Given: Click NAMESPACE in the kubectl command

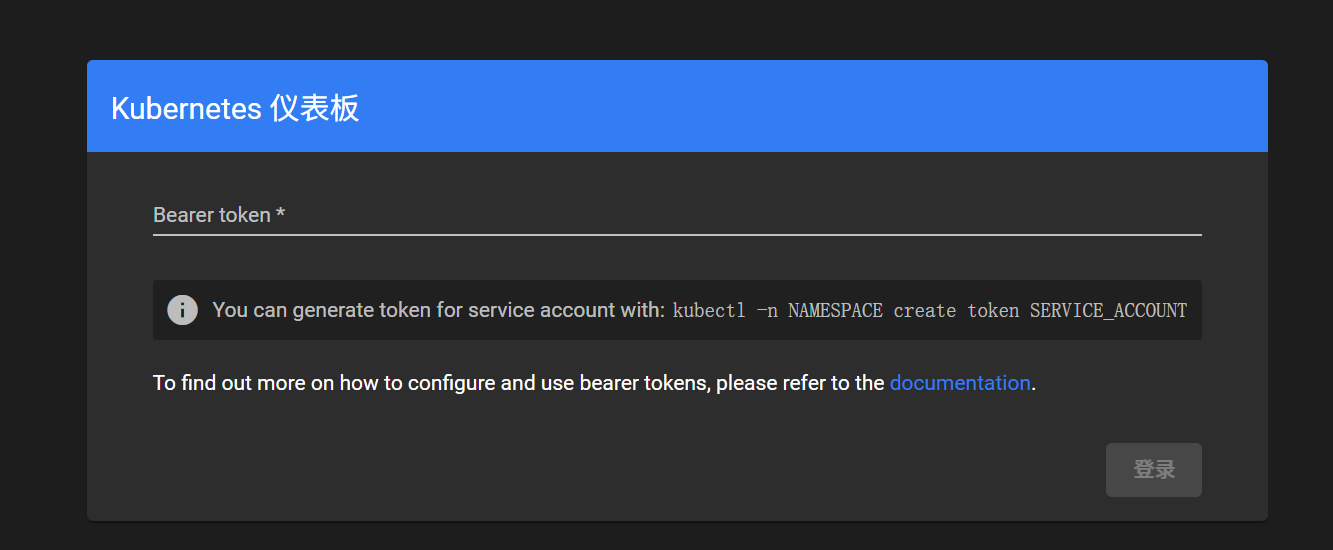Looking at the screenshot, I should tap(835, 310).
